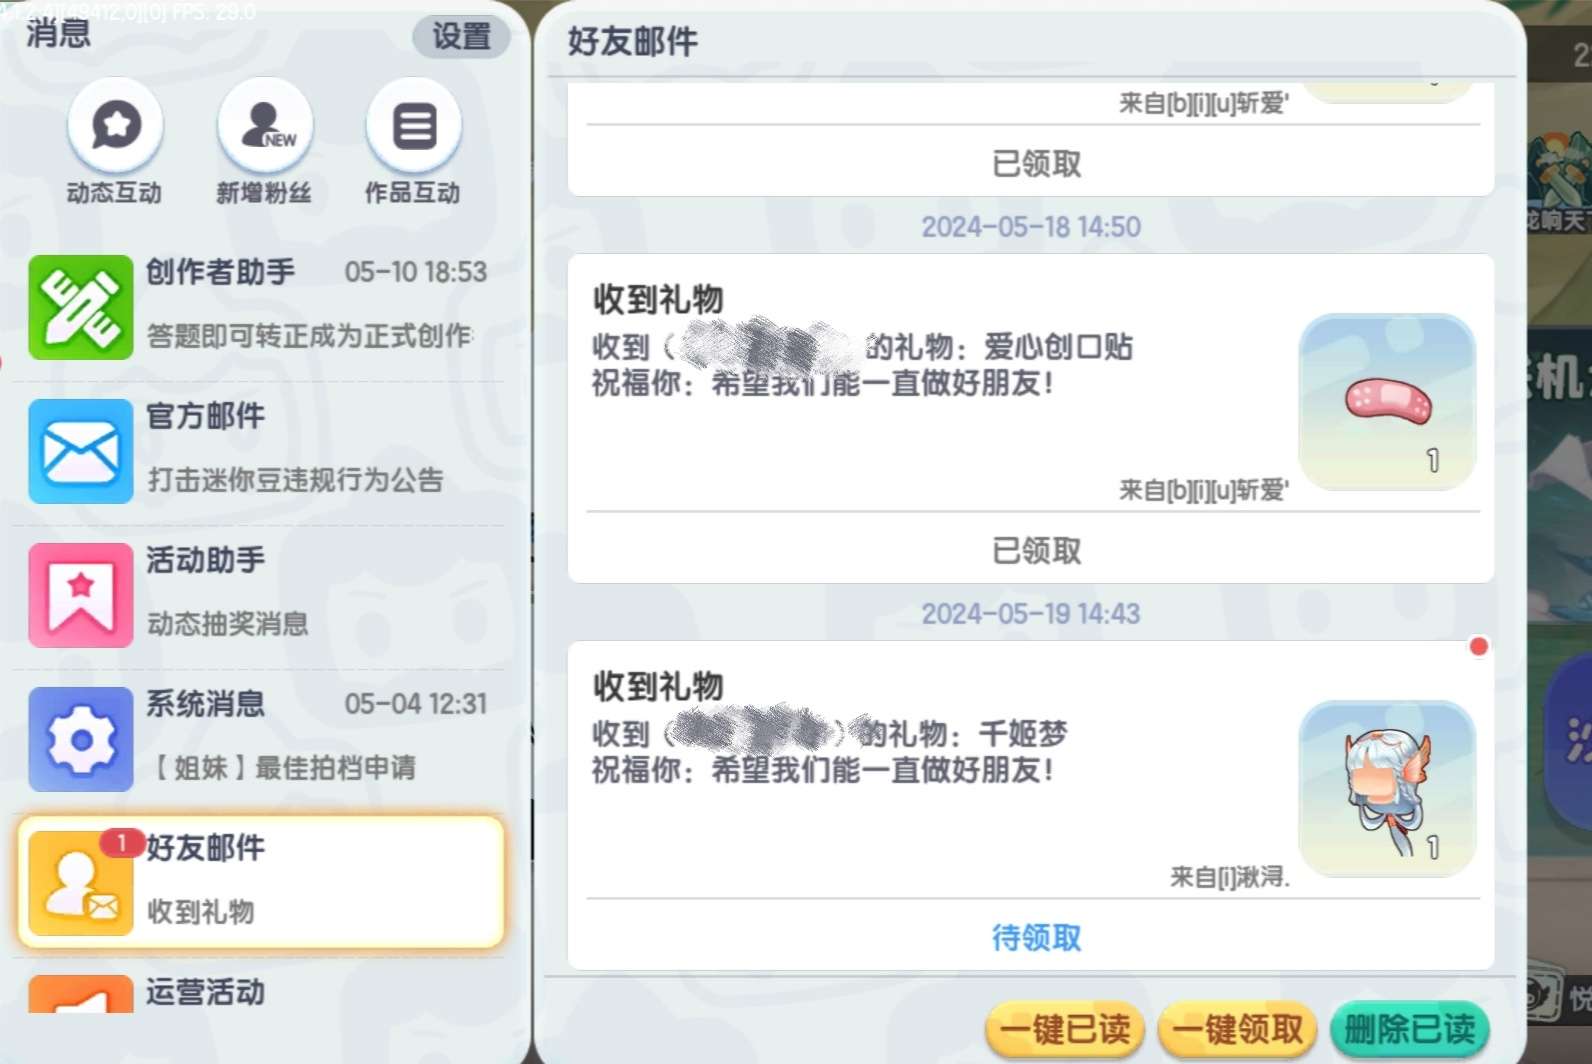Open the 动态互动 icon
This screenshot has width=1592, height=1064.
(x=115, y=126)
